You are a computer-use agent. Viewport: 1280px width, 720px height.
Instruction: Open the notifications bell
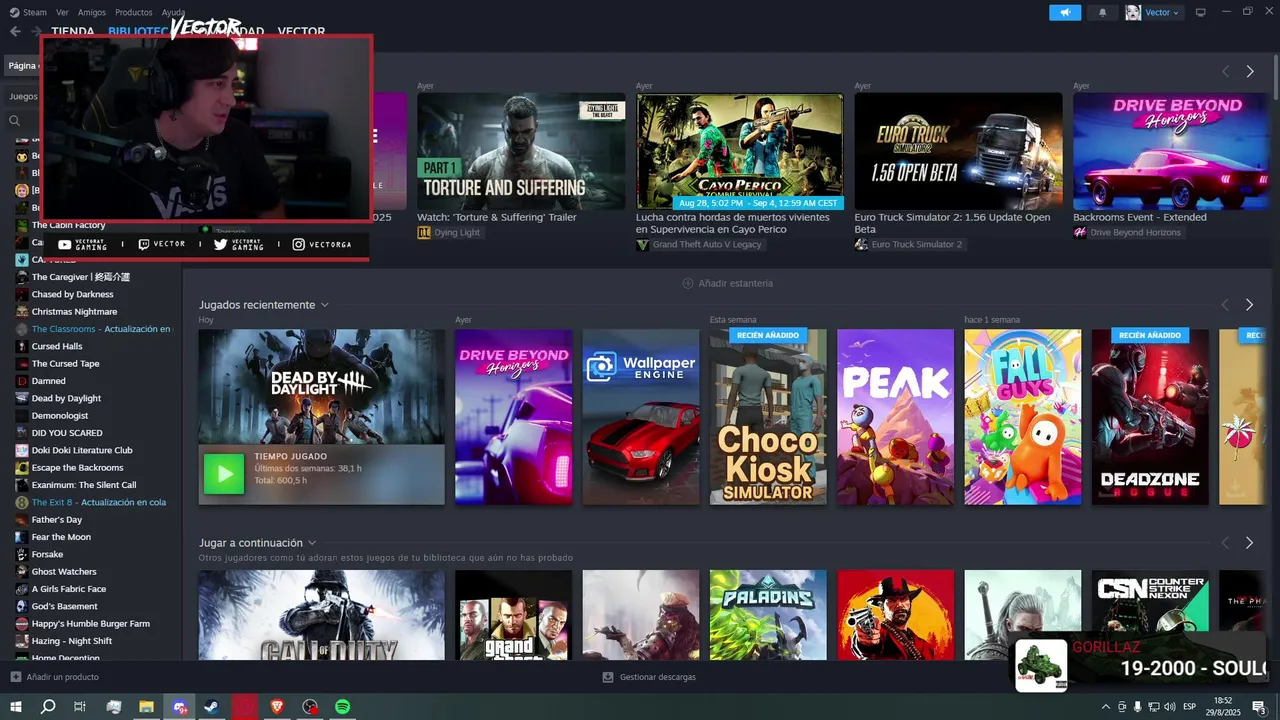1102,12
